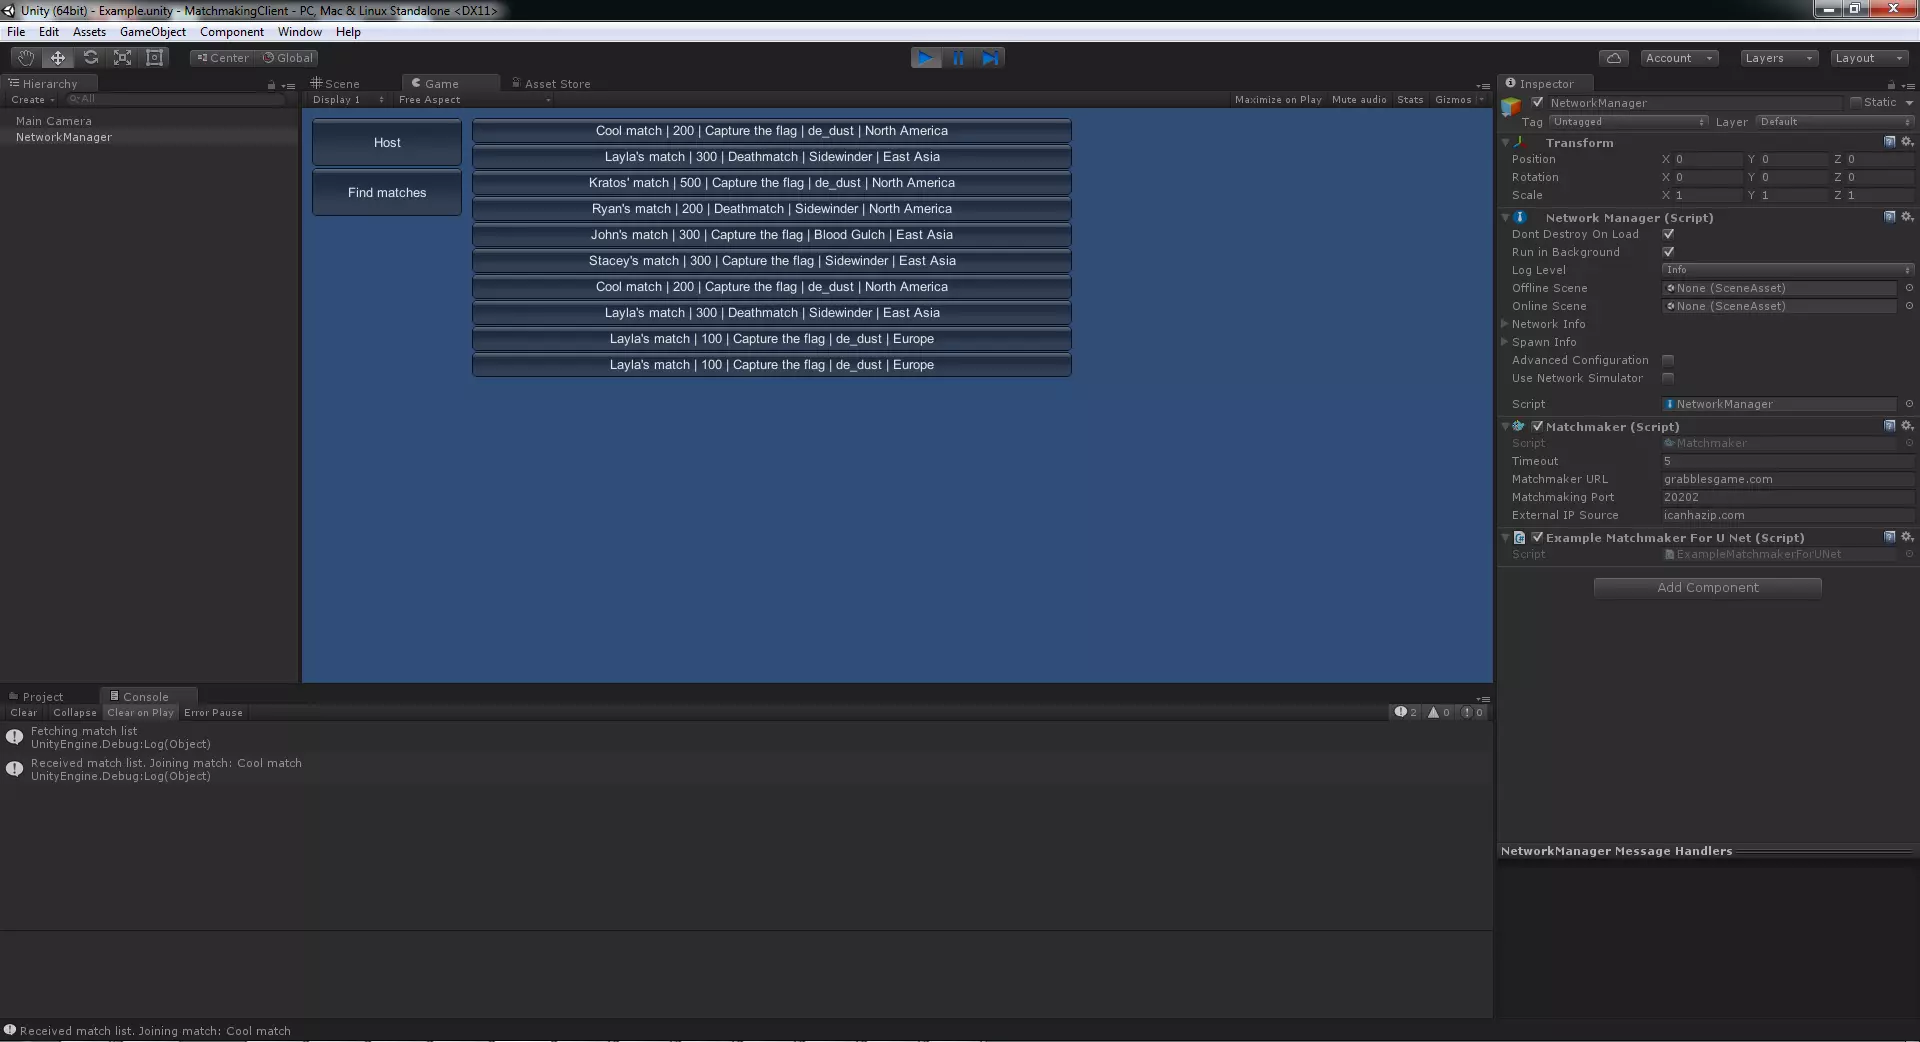The width and height of the screenshot is (1920, 1042).
Task: Switch to the Scene tab
Action: pos(335,84)
